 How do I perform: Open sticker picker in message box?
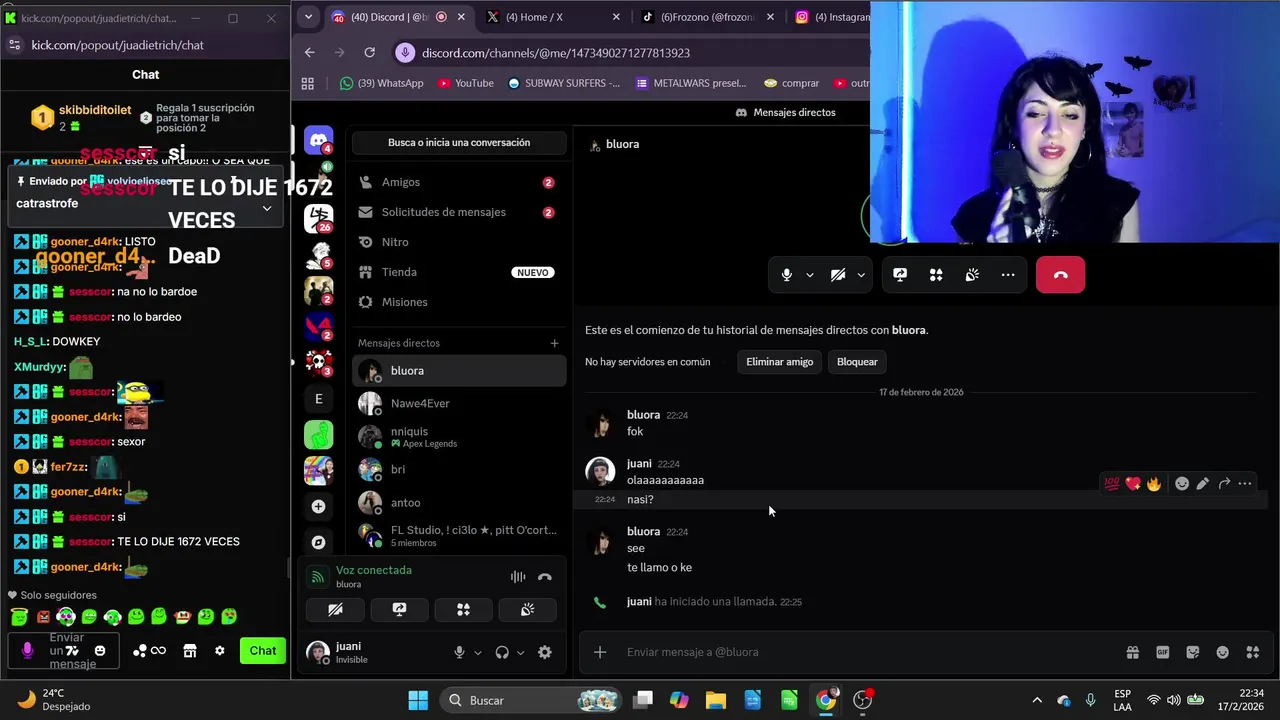1192,652
